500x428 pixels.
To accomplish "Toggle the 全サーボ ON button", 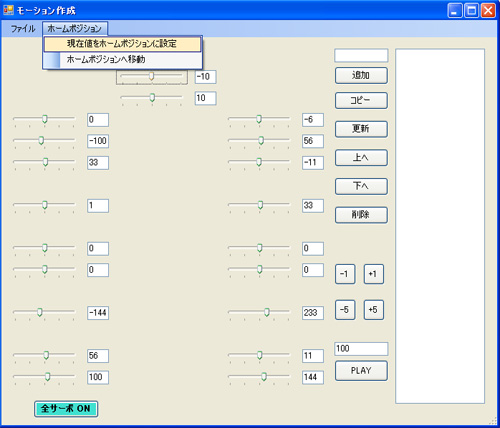I will pos(66,409).
